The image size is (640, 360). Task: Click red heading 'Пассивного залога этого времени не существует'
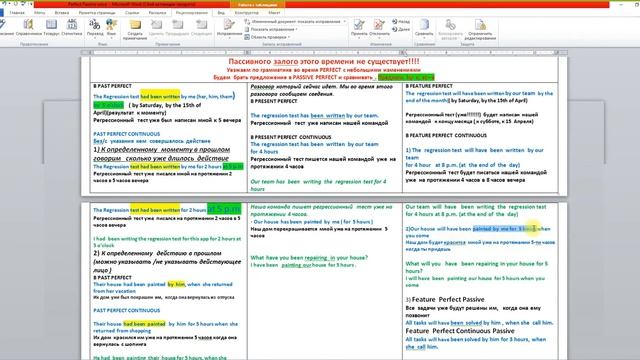click(x=324, y=62)
